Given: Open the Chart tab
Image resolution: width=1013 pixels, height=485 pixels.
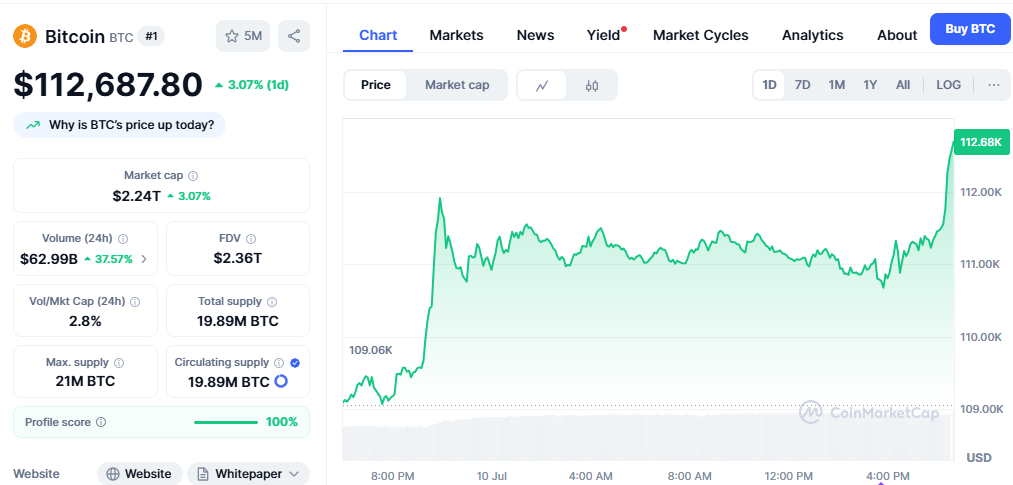Looking at the screenshot, I should (378, 35).
